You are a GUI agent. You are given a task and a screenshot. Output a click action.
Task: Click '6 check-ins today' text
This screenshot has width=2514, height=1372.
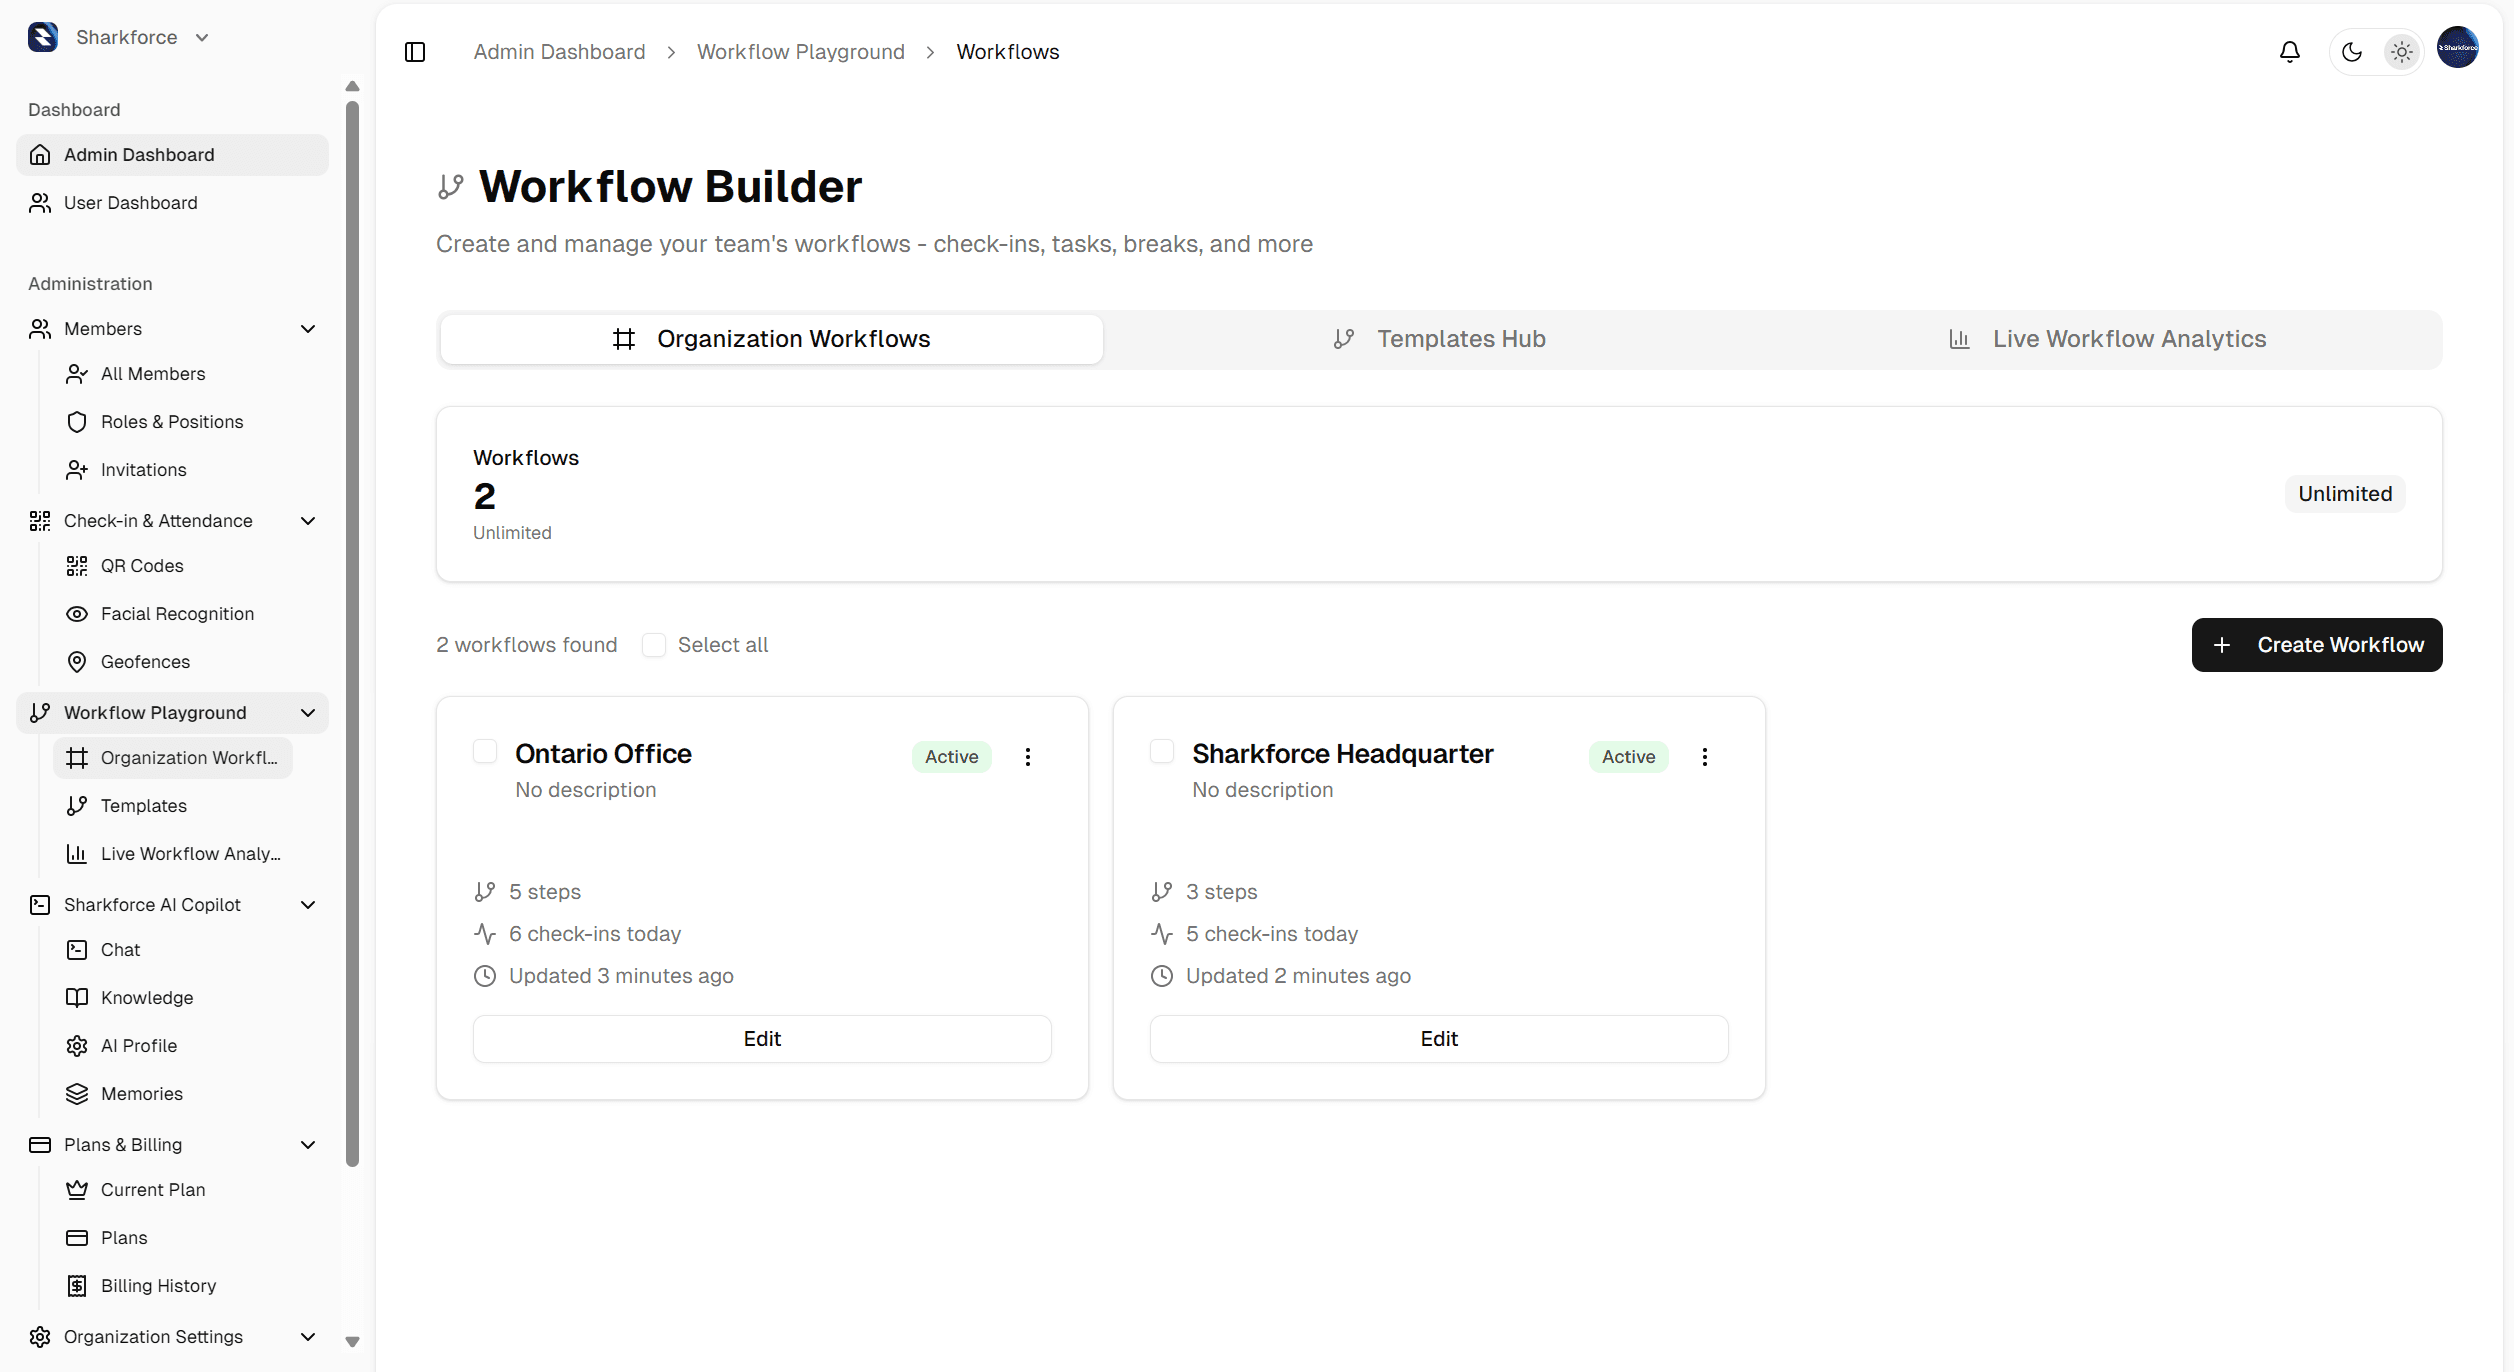click(595, 934)
